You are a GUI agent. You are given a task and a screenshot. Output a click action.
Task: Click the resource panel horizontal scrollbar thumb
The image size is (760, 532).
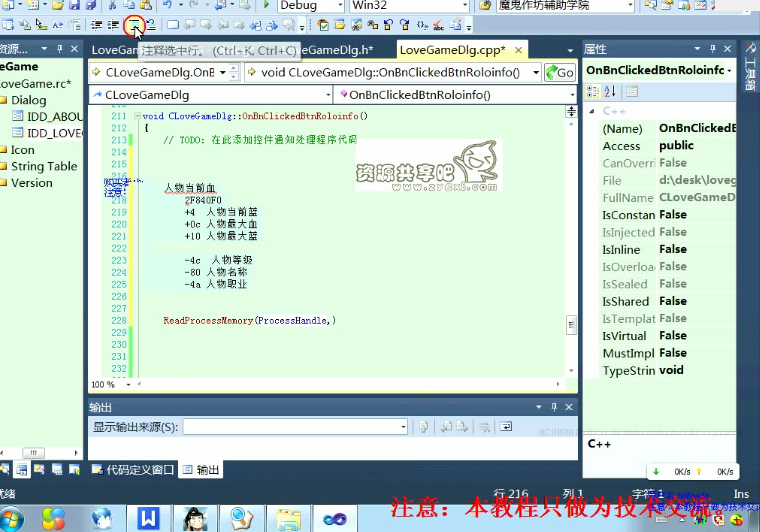click(x=33, y=453)
